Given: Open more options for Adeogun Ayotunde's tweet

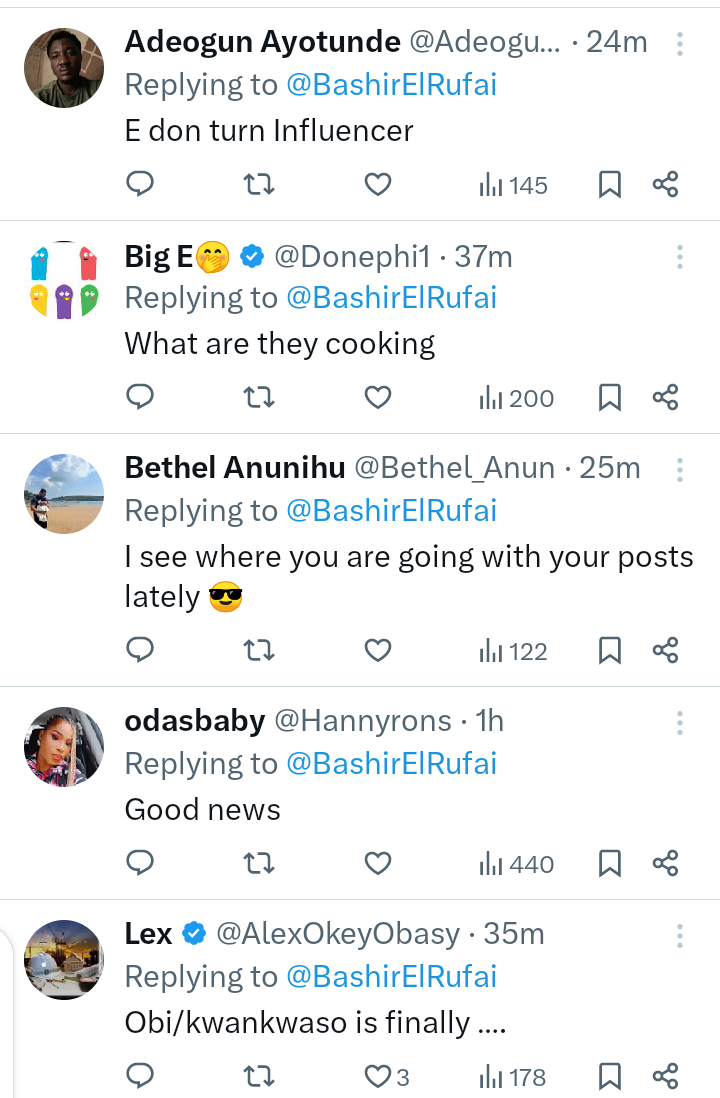Looking at the screenshot, I should coord(680,44).
